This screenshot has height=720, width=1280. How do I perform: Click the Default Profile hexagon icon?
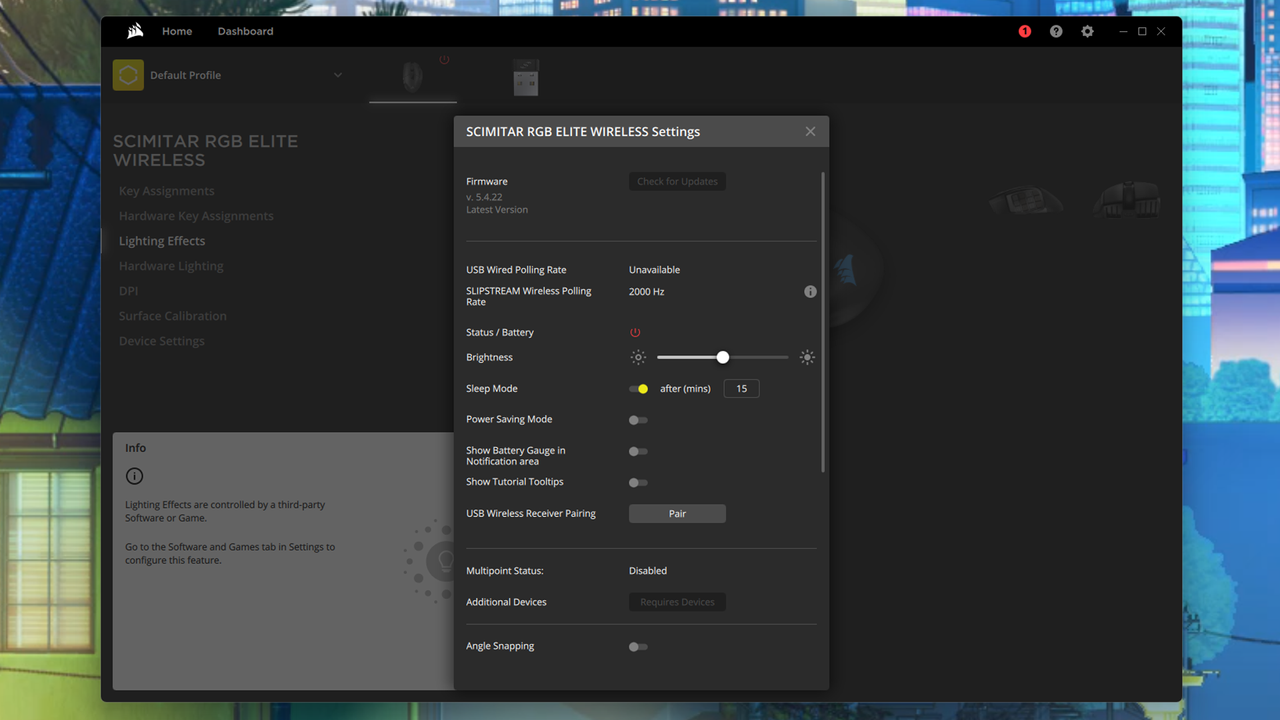coord(128,75)
